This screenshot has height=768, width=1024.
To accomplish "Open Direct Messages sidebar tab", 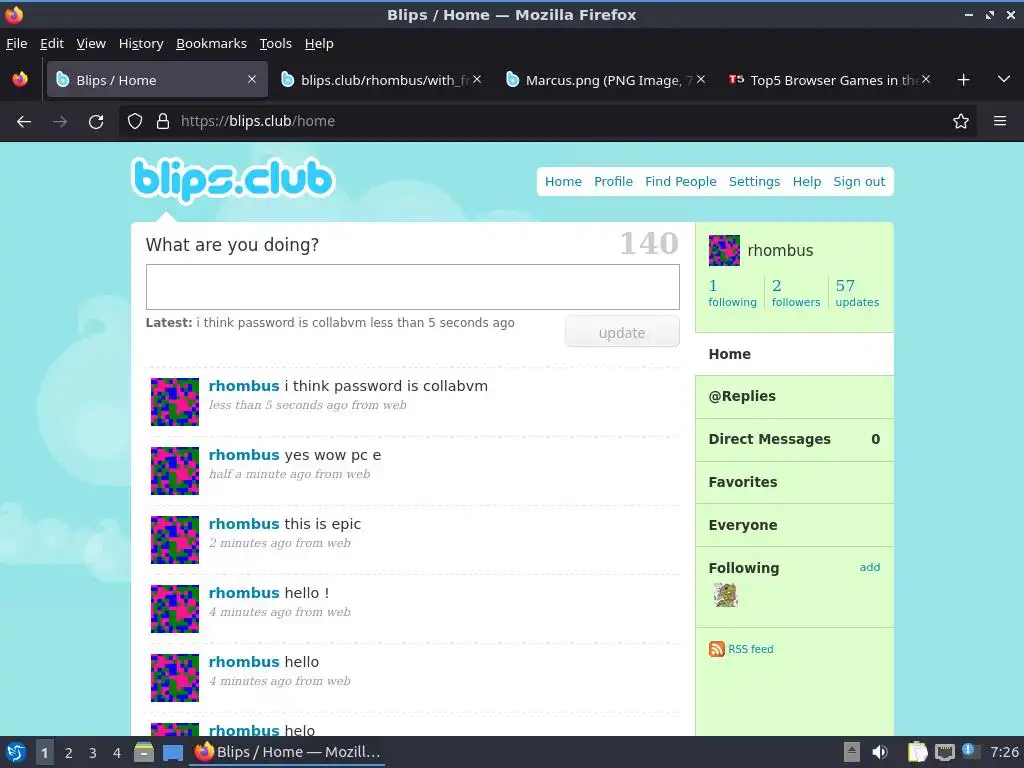I will click(794, 440).
